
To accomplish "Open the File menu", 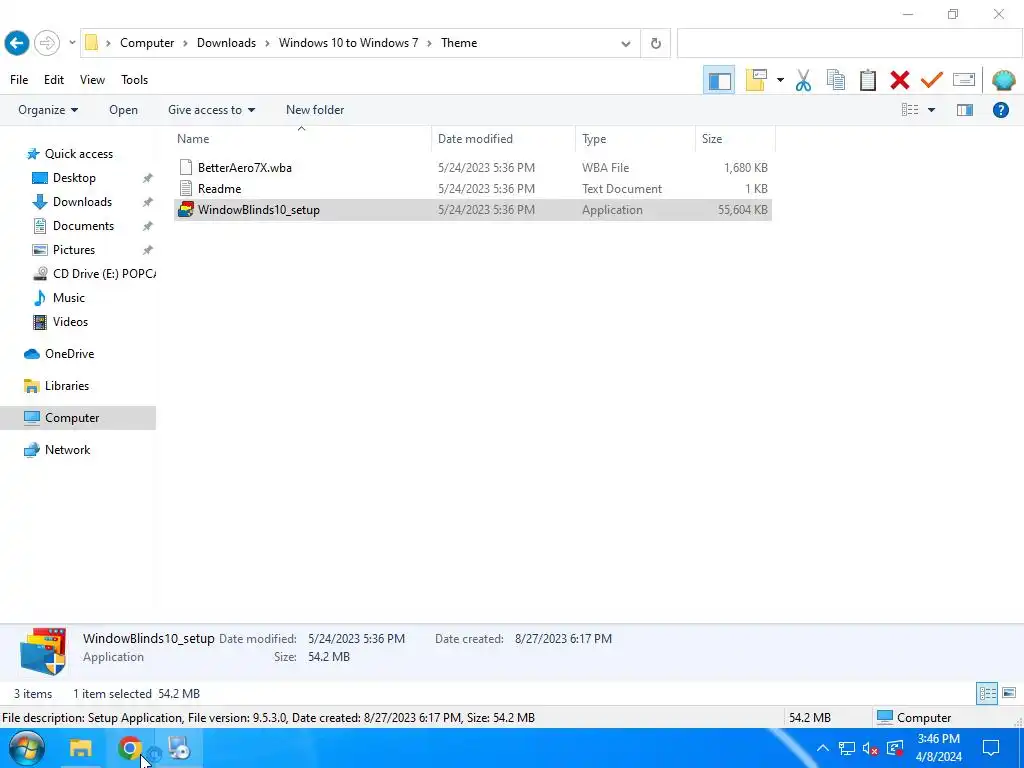I will click(x=19, y=80).
